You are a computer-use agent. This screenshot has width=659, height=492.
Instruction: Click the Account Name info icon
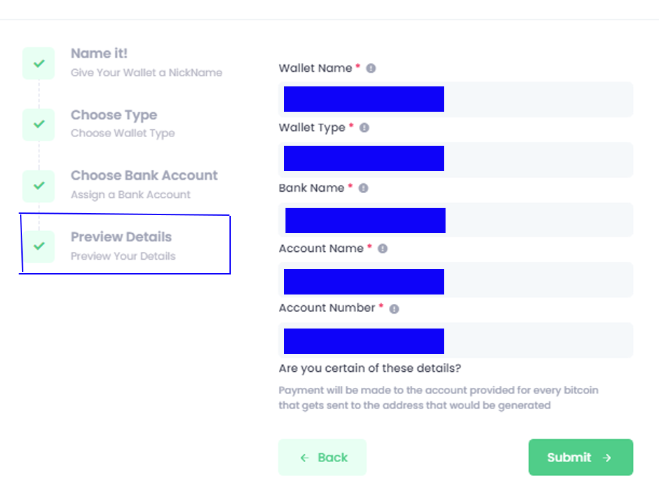382,249
